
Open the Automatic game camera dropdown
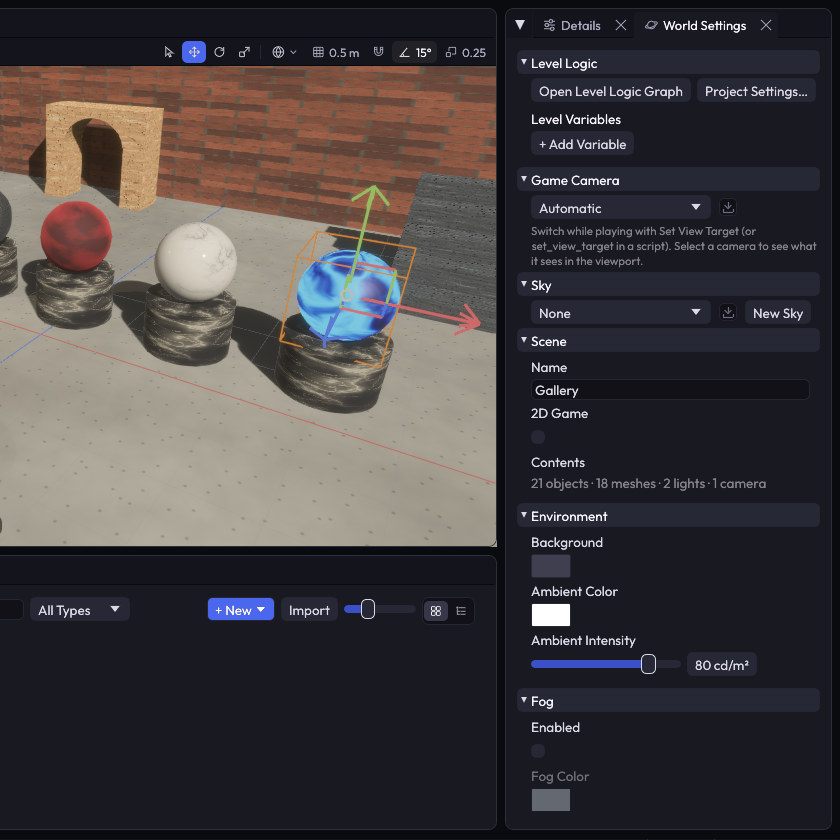click(620, 208)
